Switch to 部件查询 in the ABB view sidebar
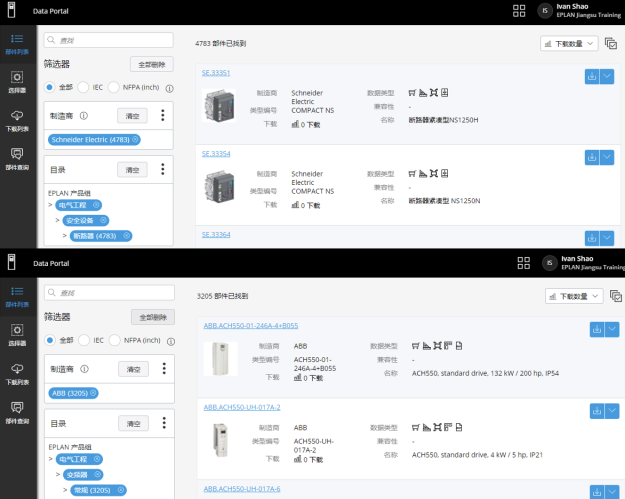This screenshot has width=625, height=499. coord(15,410)
